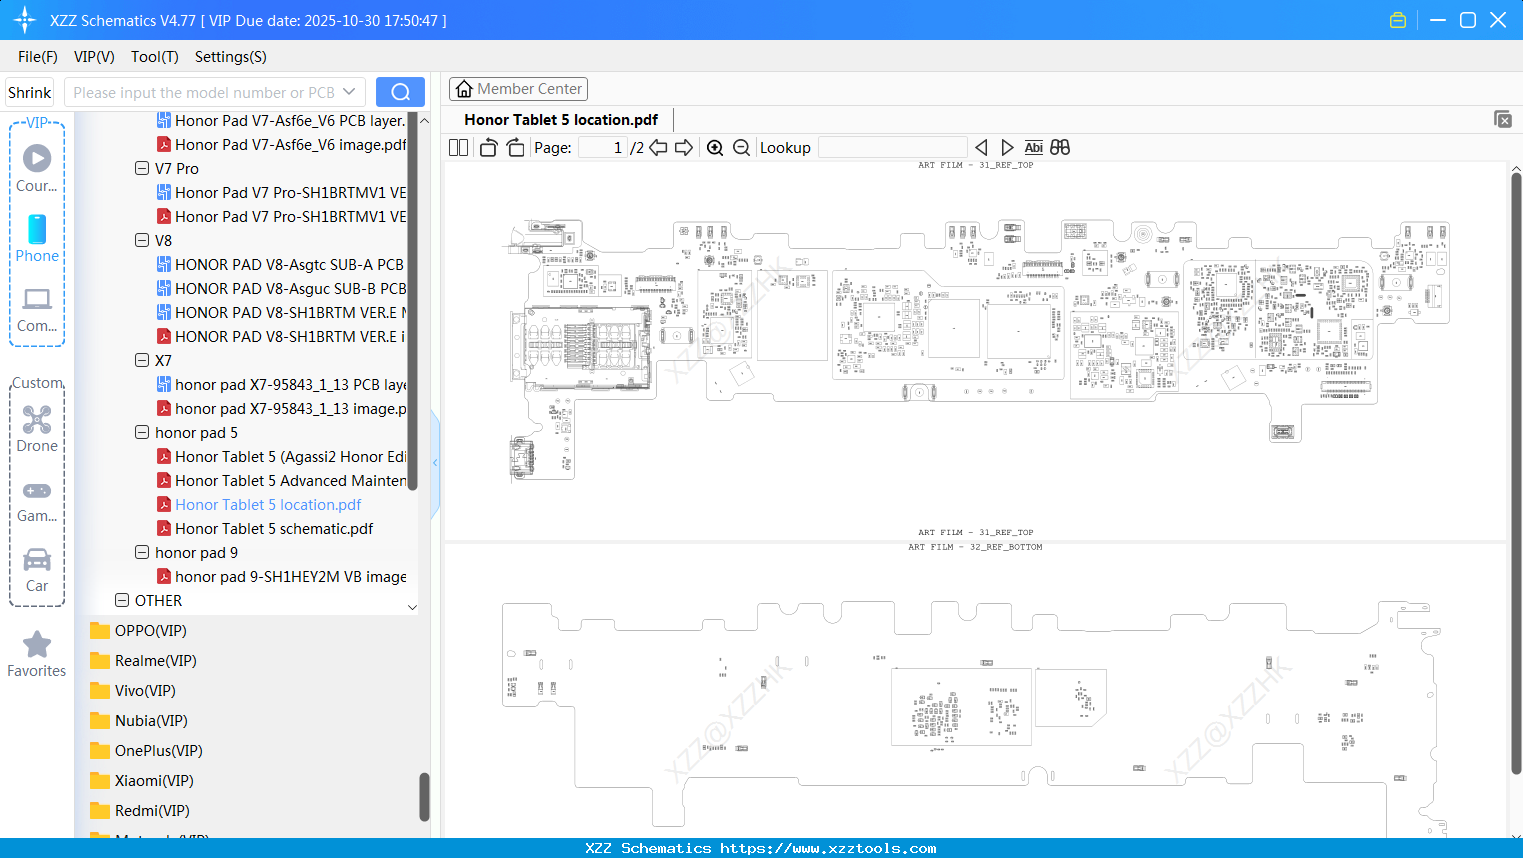Screen dimensions: 1523x858
Task: Open HONOR PAD V8-Asgtc SUB-A PCB file
Action: point(282,264)
